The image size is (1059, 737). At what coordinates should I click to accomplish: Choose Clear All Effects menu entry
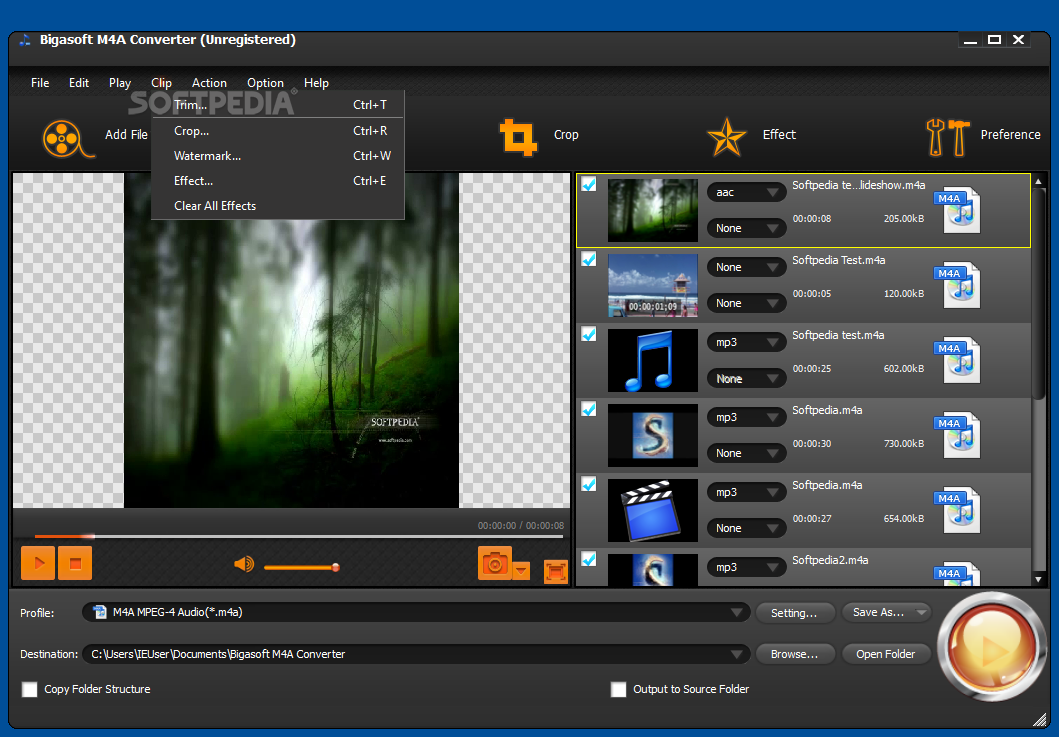pyautogui.click(x=278, y=206)
